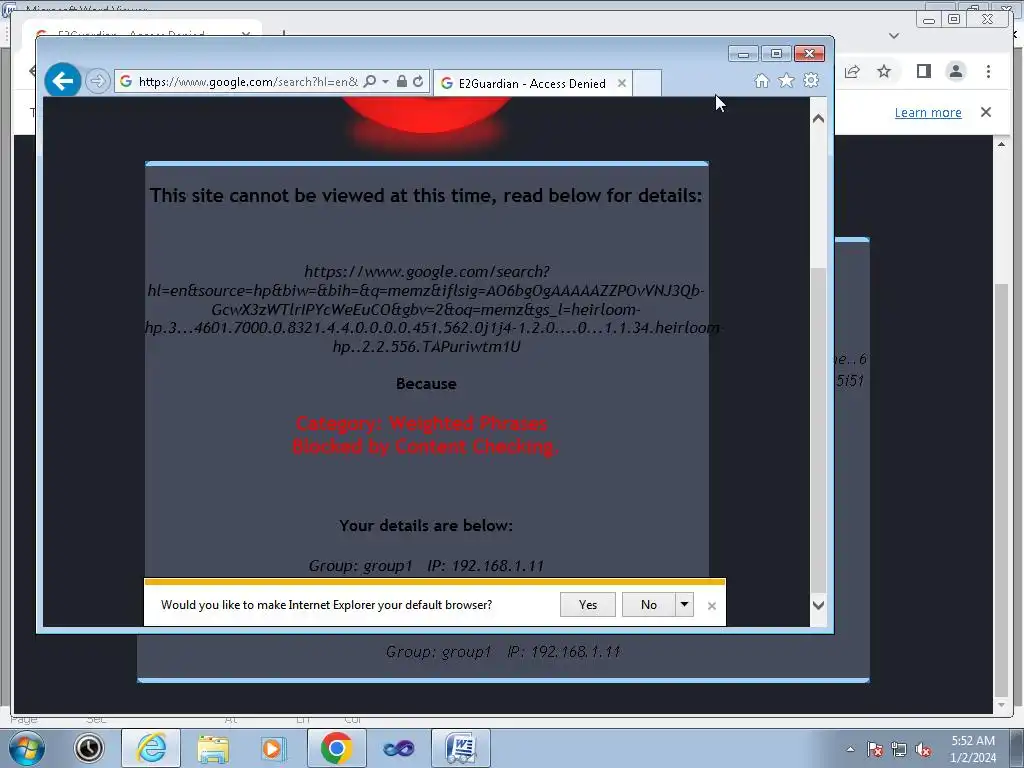Image resolution: width=1024 pixels, height=768 pixels.
Task: Click Yes to make IE default browser
Action: point(588,605)
